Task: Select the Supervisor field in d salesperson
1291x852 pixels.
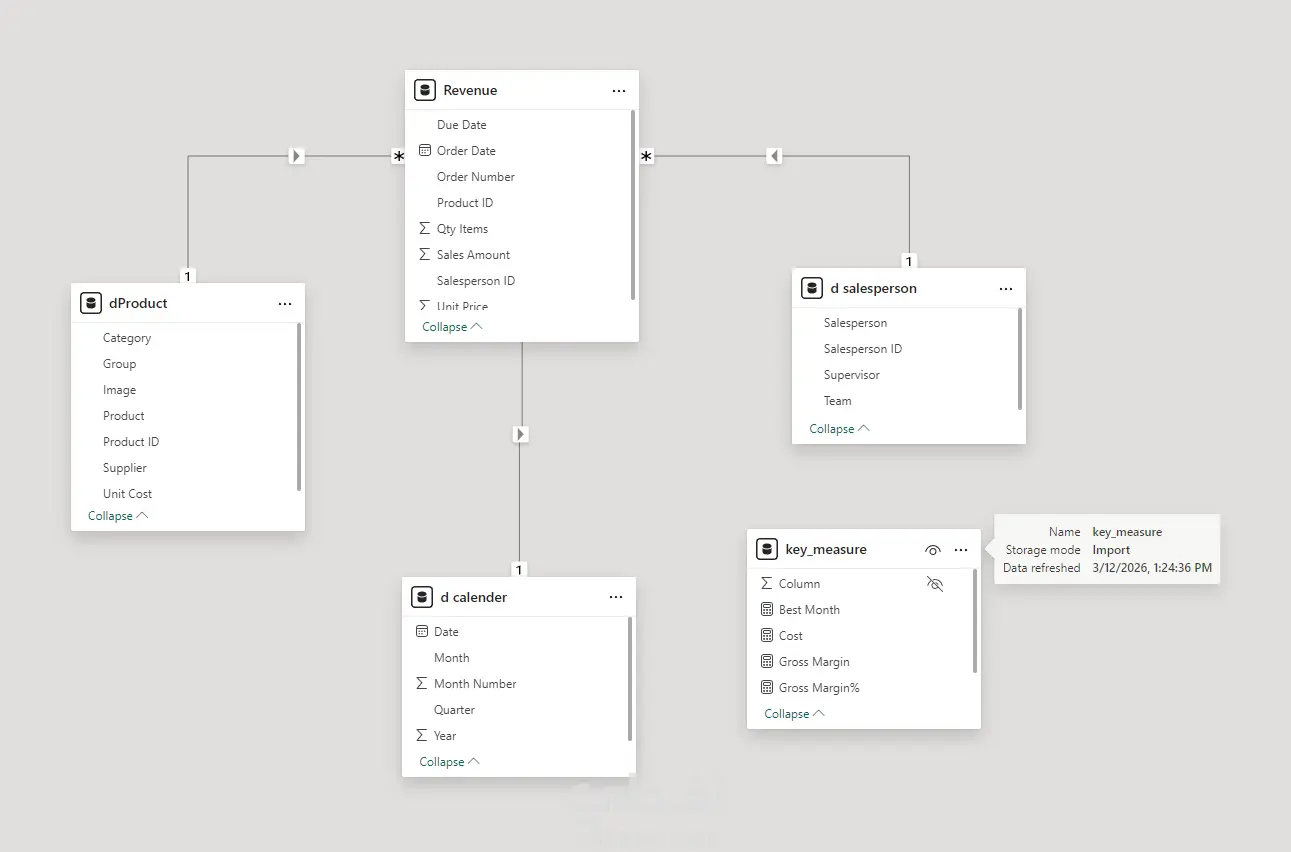Action: pyautogui.click(x=852, y=375)
